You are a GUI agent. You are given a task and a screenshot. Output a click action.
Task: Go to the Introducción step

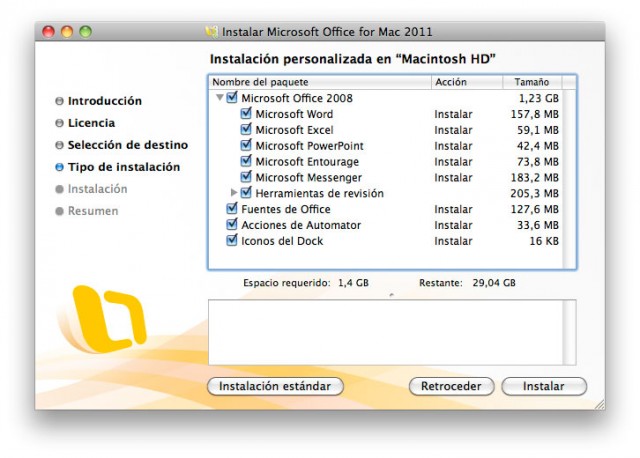pyautogui.click(x=105, y=101)
